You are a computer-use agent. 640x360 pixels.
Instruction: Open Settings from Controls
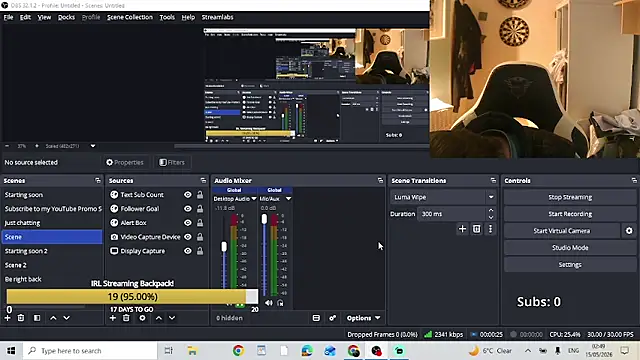point(570,264)
